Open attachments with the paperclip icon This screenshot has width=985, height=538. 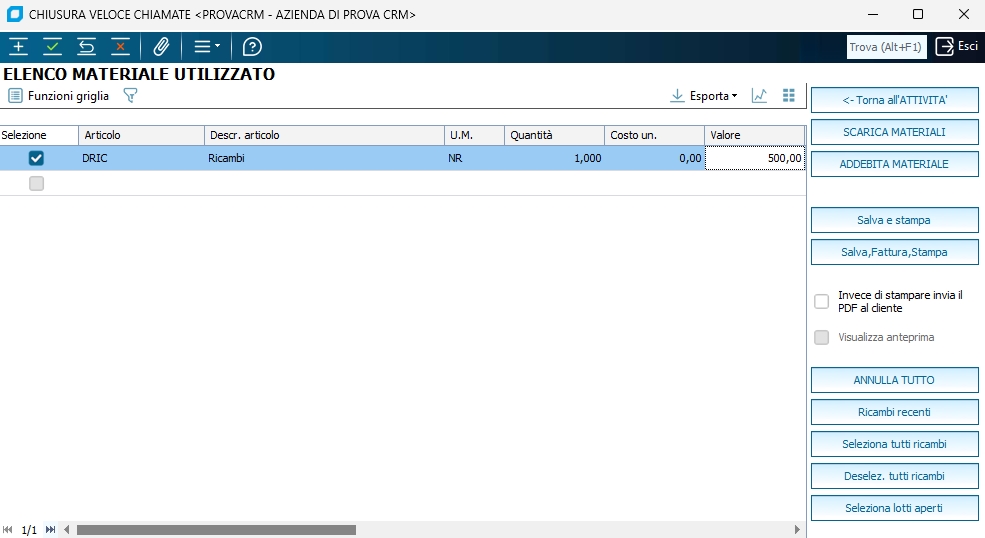tap(161, 47)
